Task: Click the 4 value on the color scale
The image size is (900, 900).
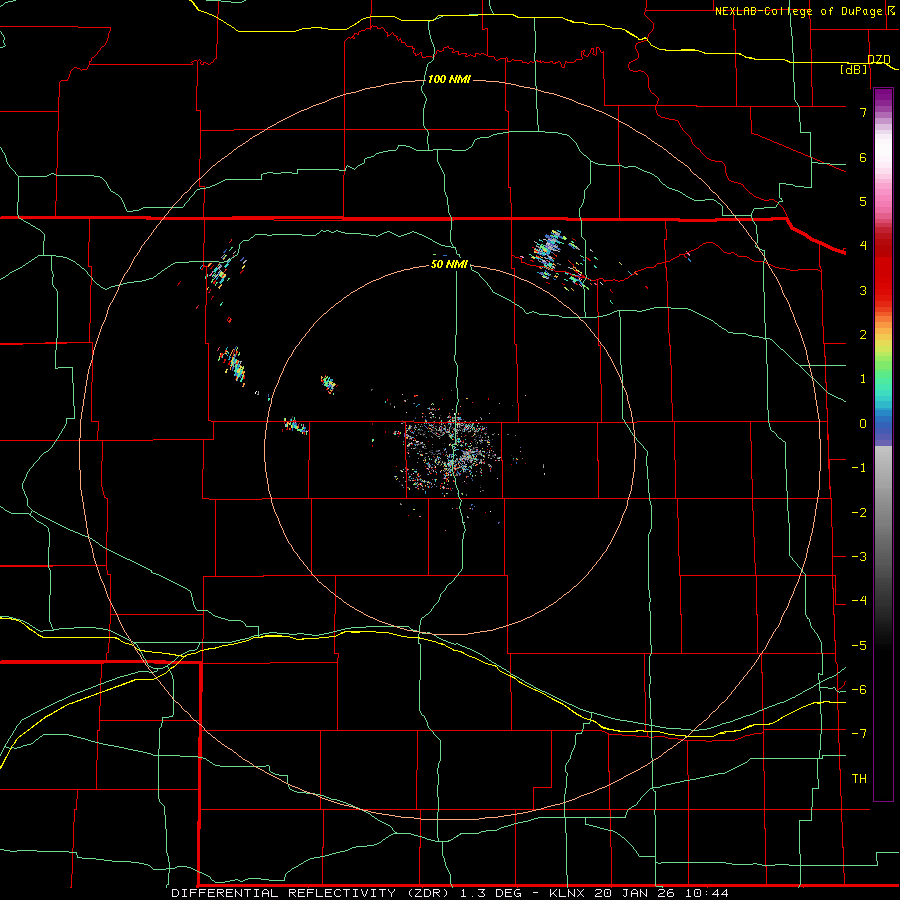Action: (863, 246)
